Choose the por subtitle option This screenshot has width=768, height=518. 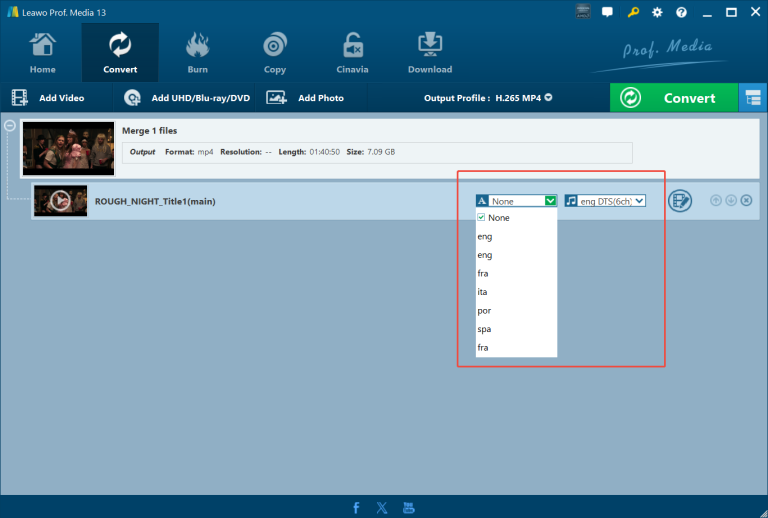pyautogui.click(x=516, y=310)
